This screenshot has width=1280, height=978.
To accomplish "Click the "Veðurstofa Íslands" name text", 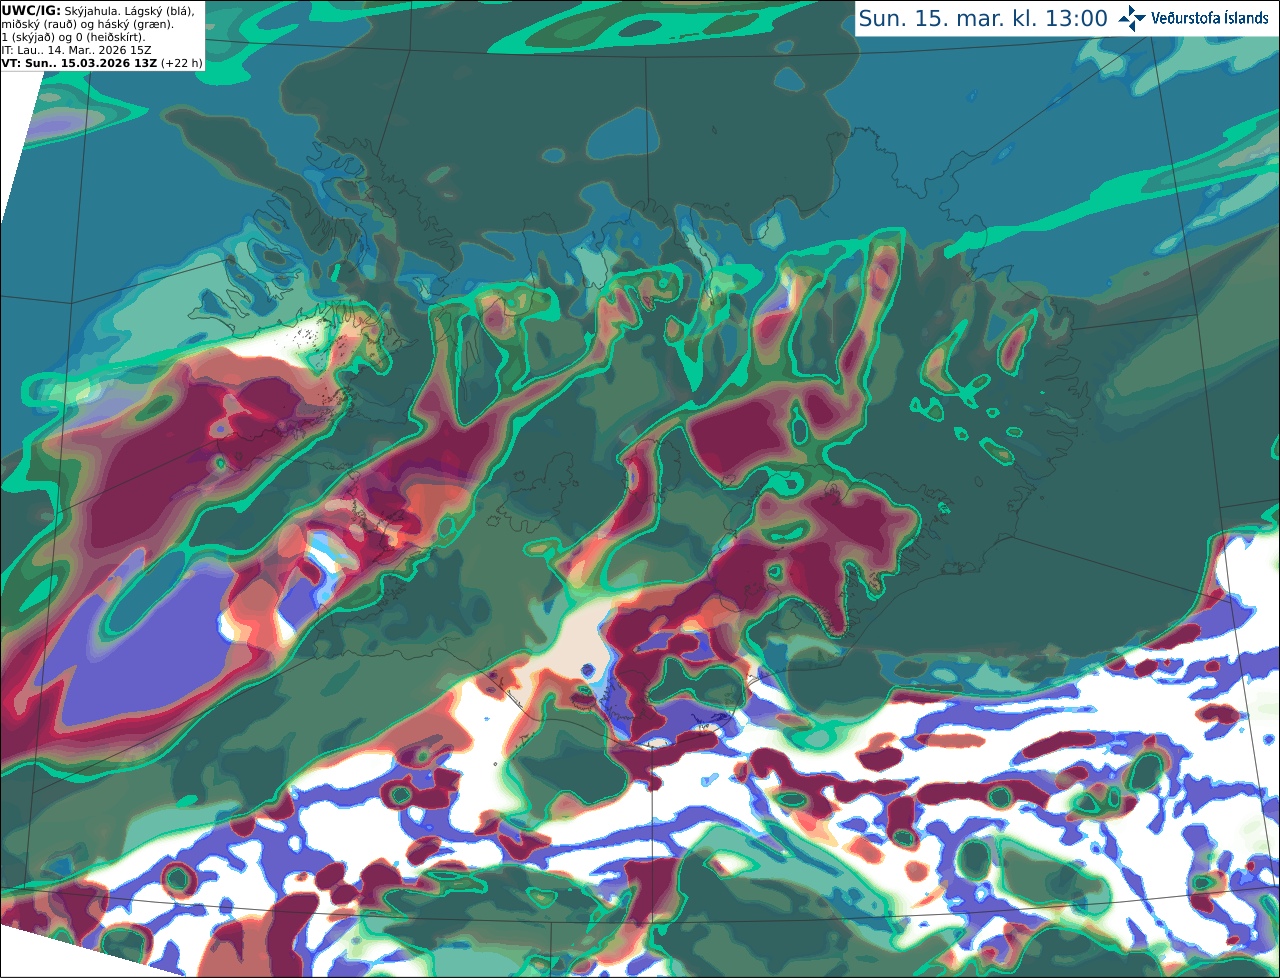I will click(x=1209, y=18).
